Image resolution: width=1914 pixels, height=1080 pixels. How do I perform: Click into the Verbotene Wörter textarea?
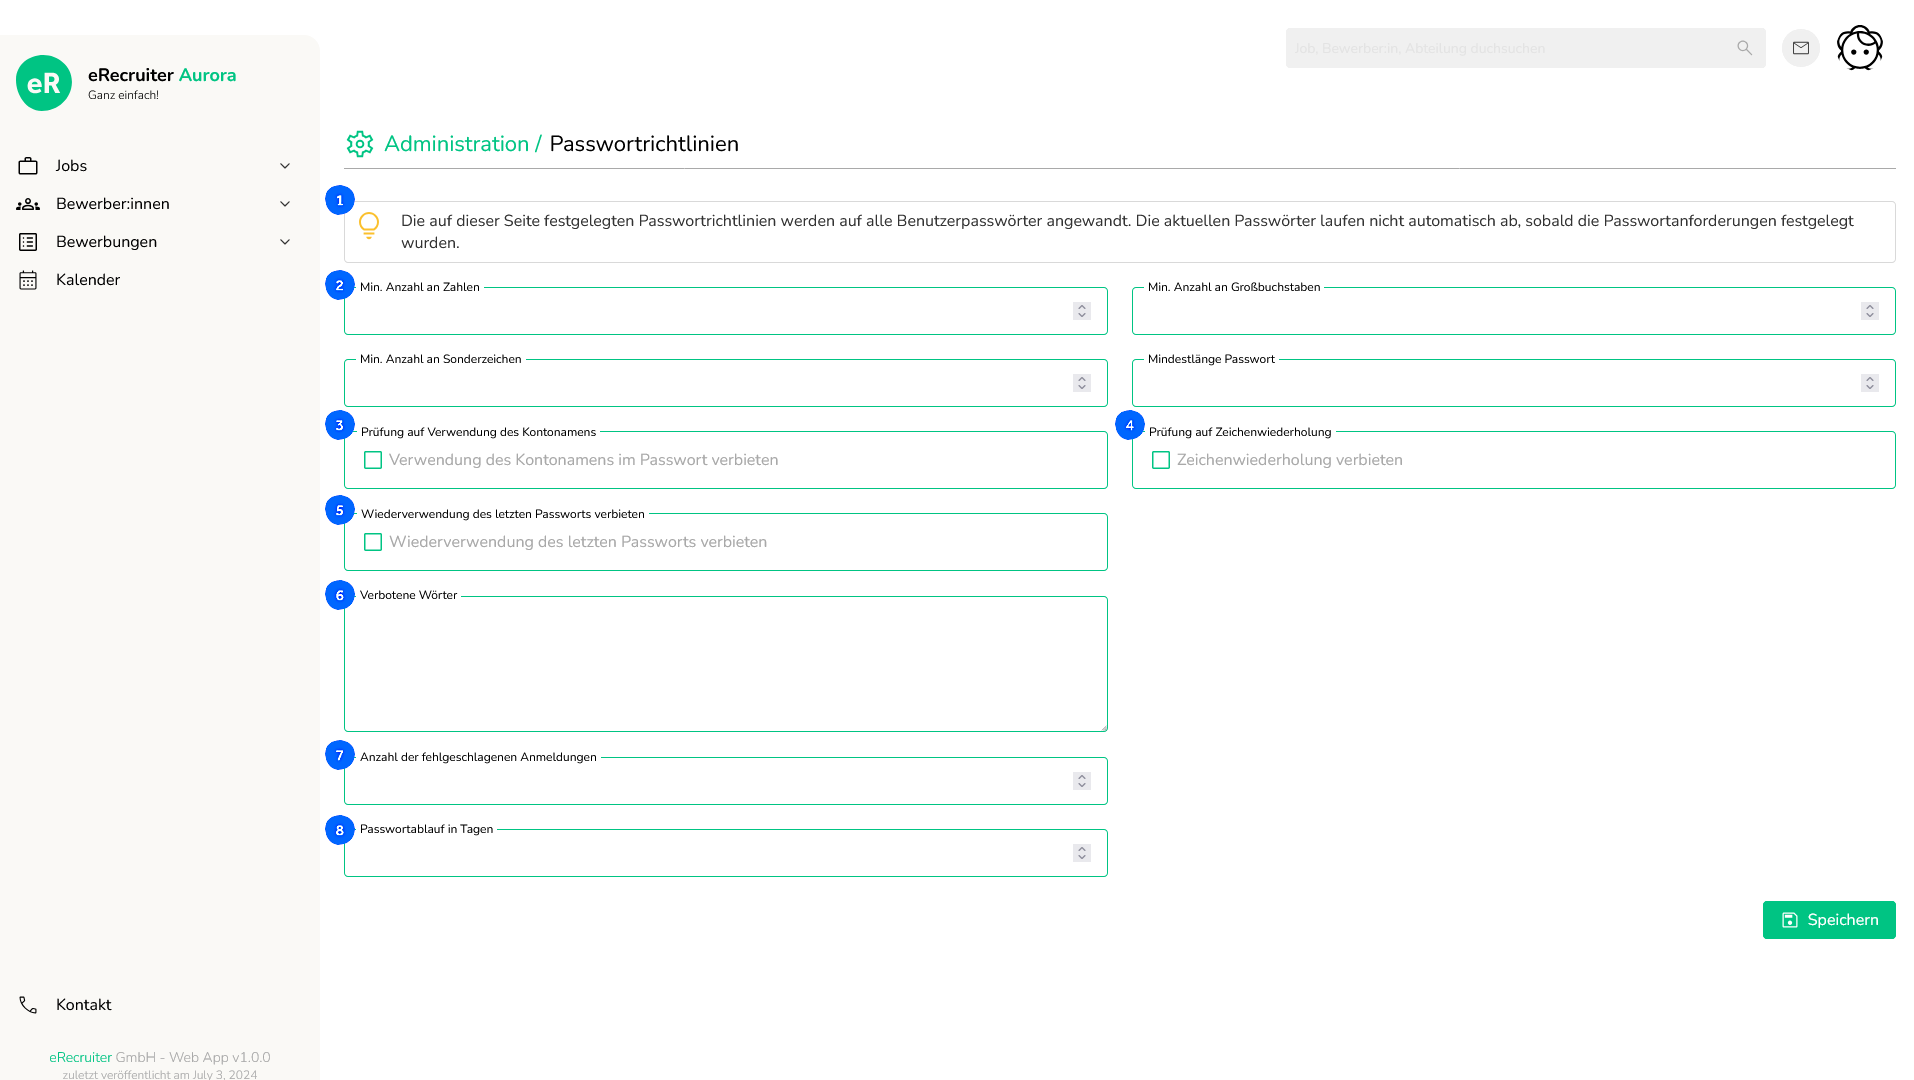click(x=726, y=664)
